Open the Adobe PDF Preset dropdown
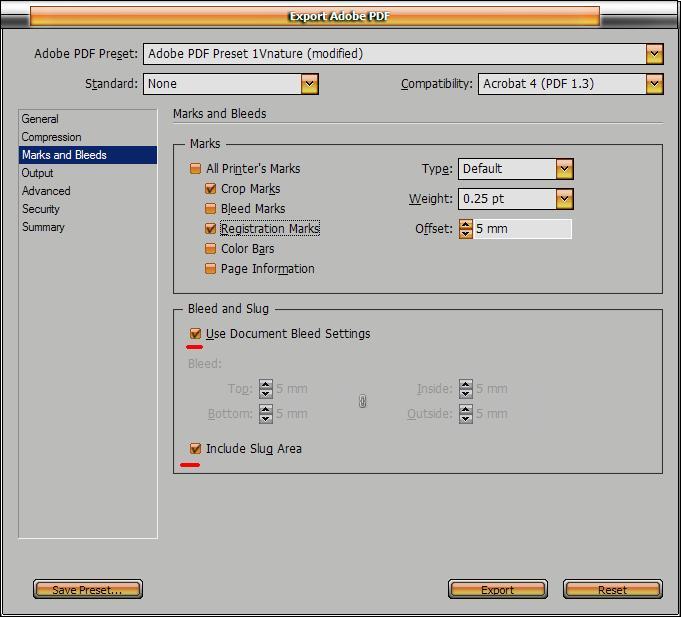Viewport: 681px width, 617px height. tap(403, 54)
